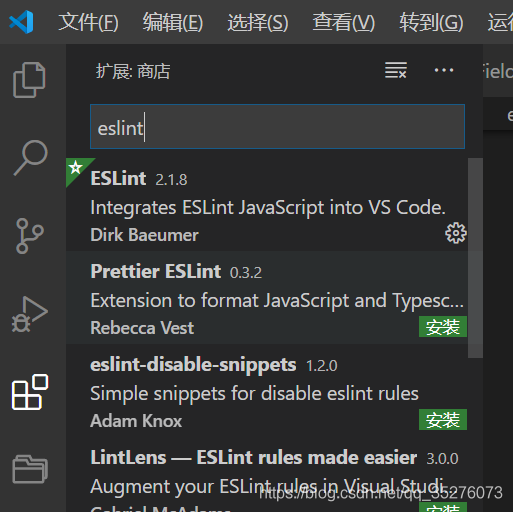Click 'Integrates ESLint JavaScript into VS Code.' description

[268, 208]
